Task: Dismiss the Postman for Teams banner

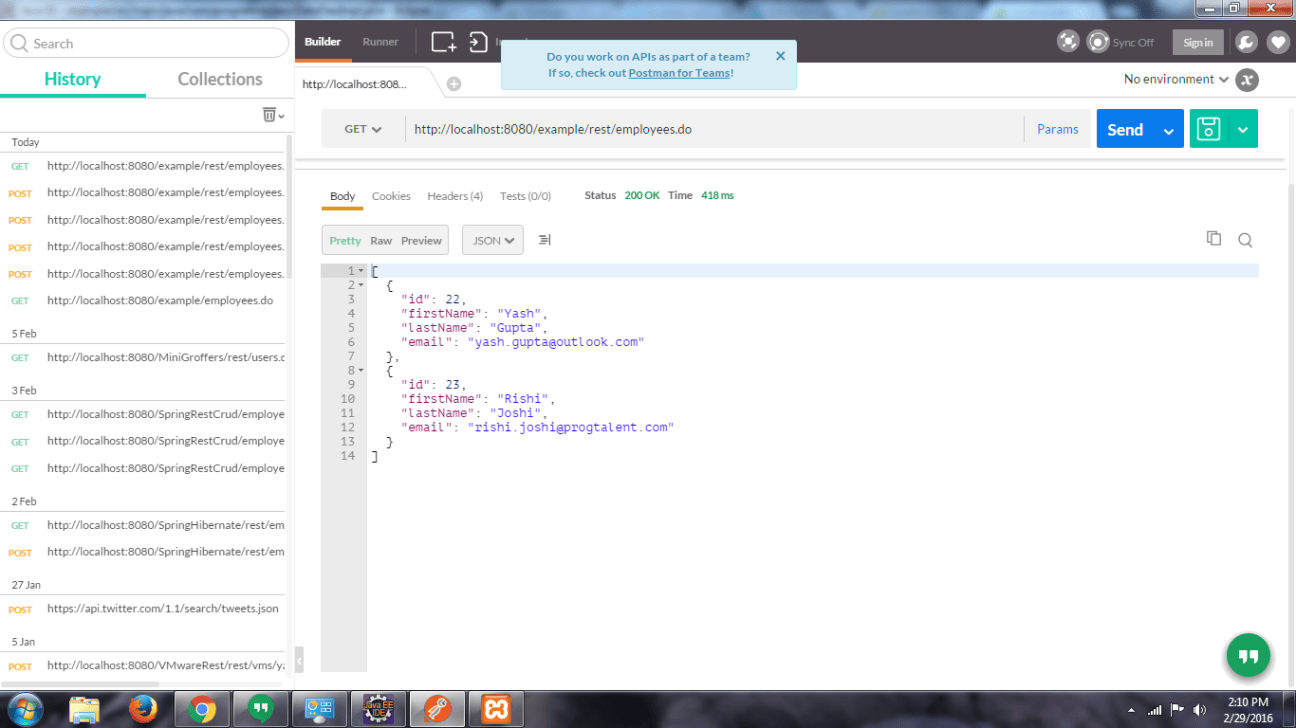Action: point(780,56)
